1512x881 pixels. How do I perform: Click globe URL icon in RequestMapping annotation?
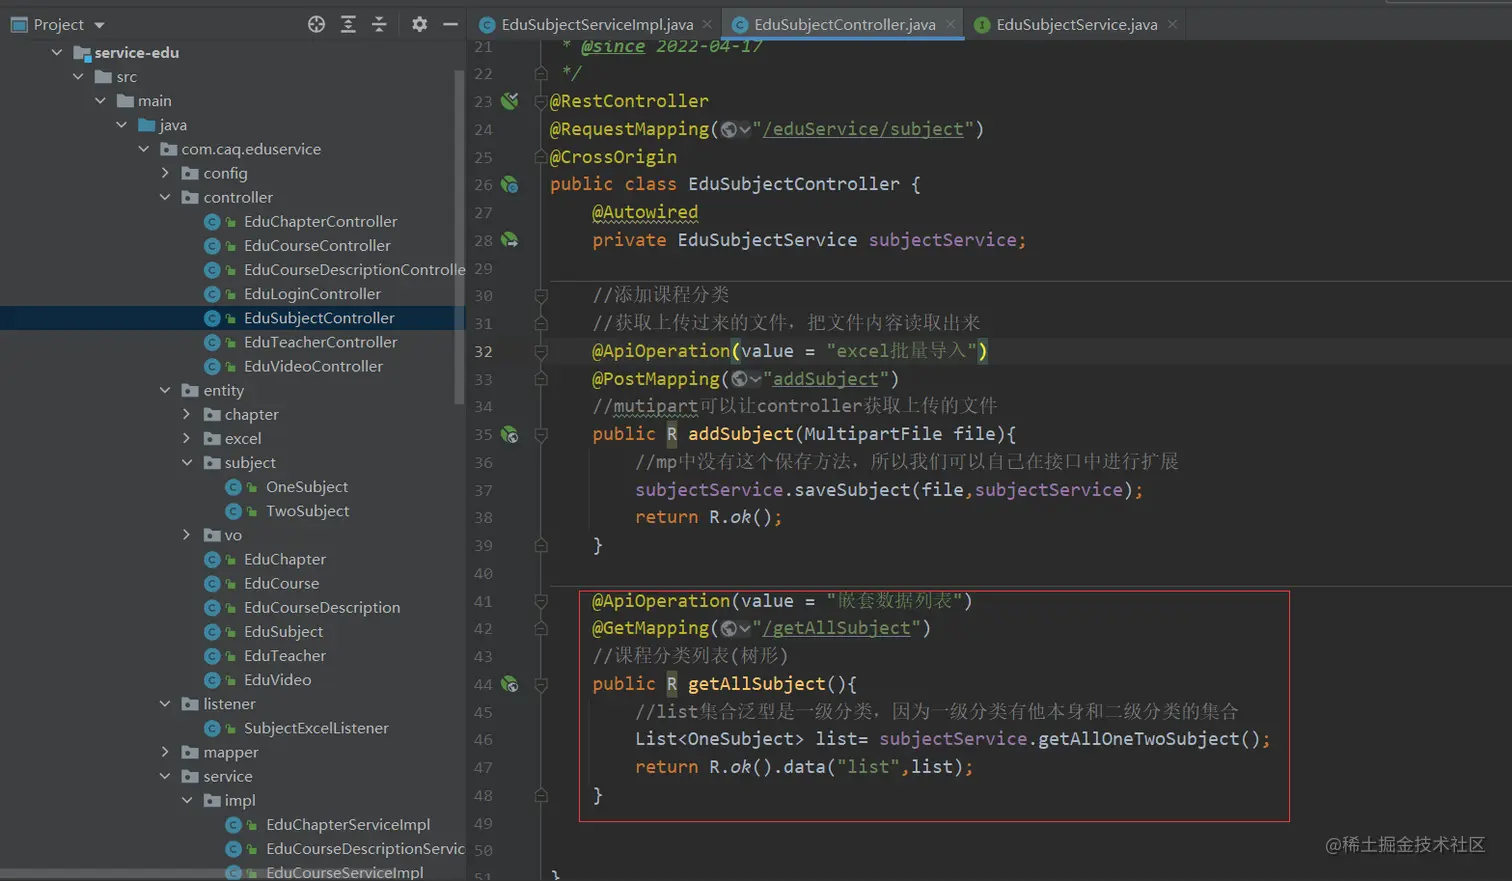coord(729,129)
